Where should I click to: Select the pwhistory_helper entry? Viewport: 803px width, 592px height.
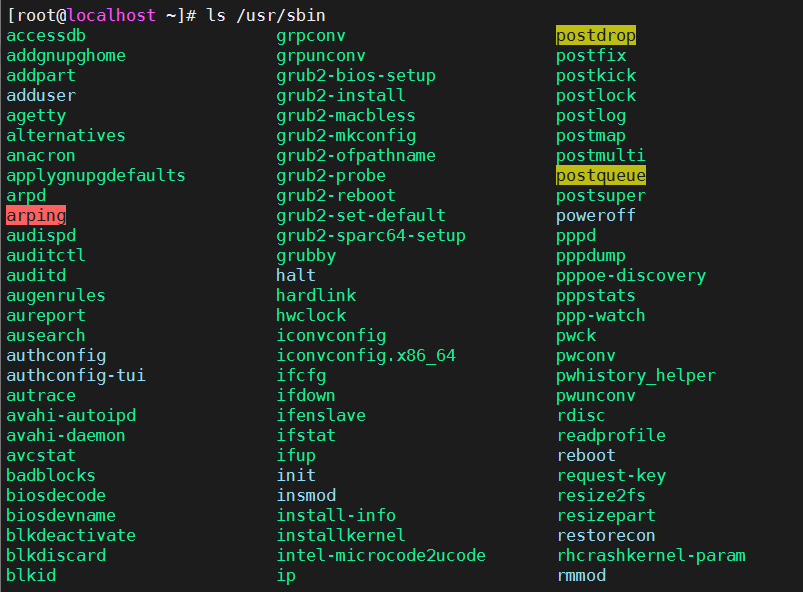[636, 375]
